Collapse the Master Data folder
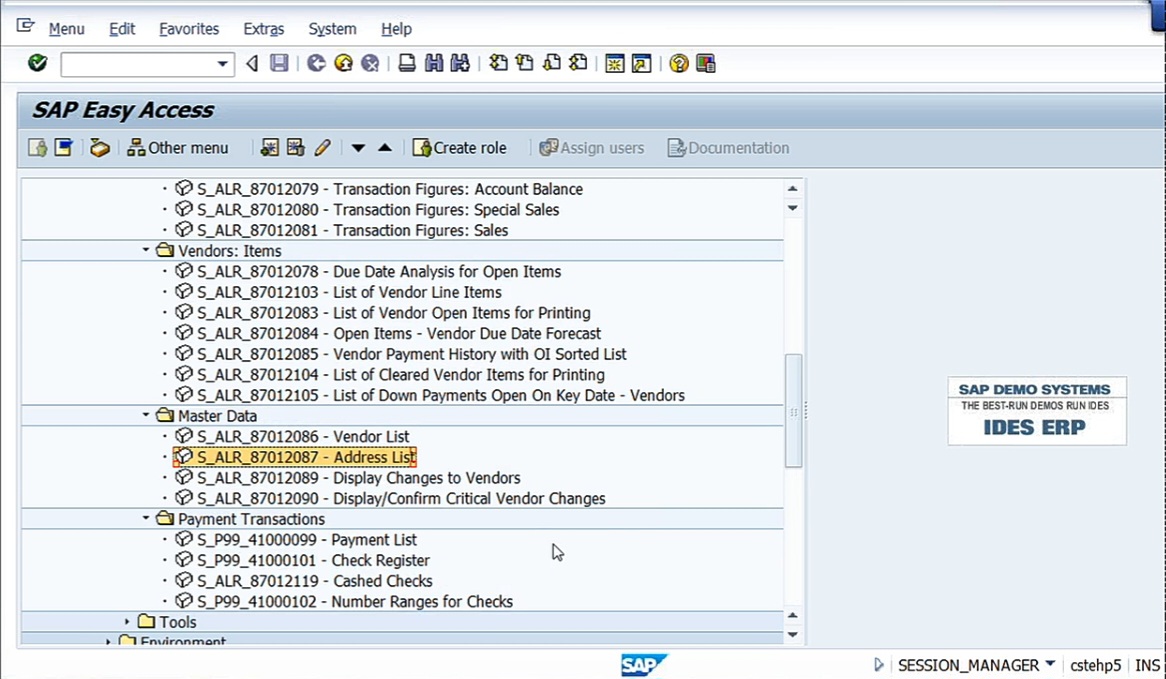The width and height of the screenshot is (1166, 679). pyautogui.click(x=146, y=416)
